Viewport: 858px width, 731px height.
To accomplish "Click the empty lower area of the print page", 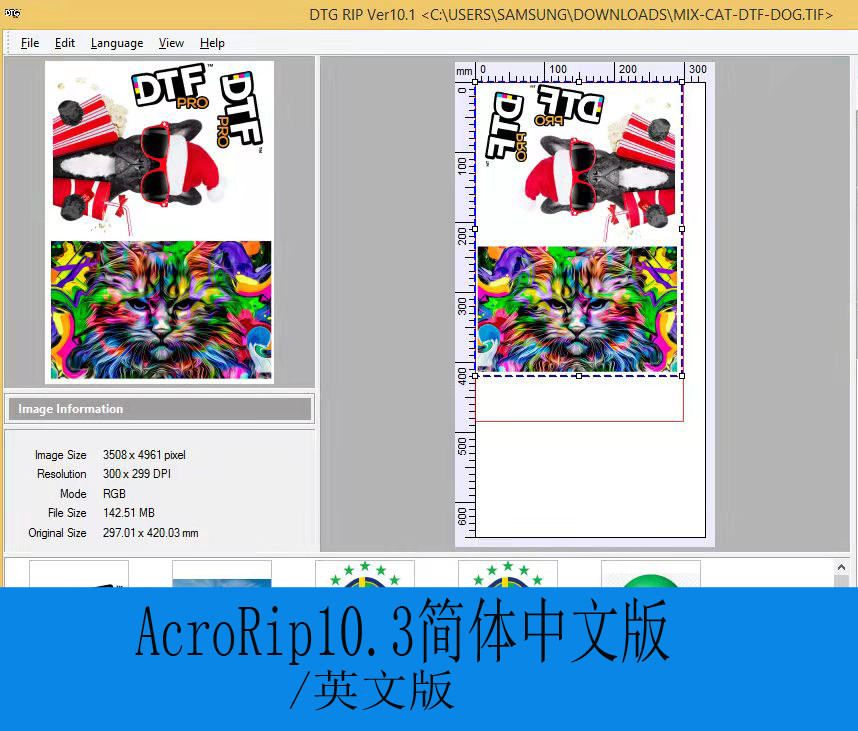I will click(580, 470).
